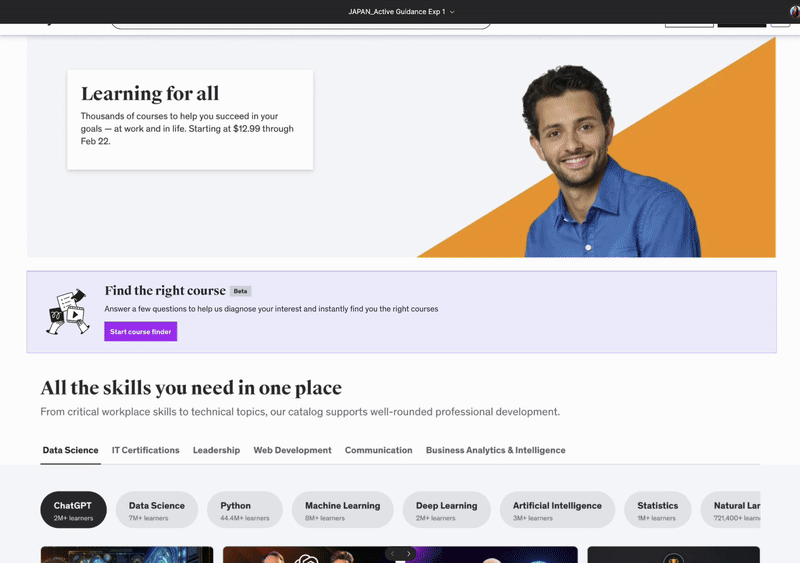Screen dimensions: 800x563
Task: Select the ChatGPT topic pill
Action: pyautogui.click(x=73, y=510)
